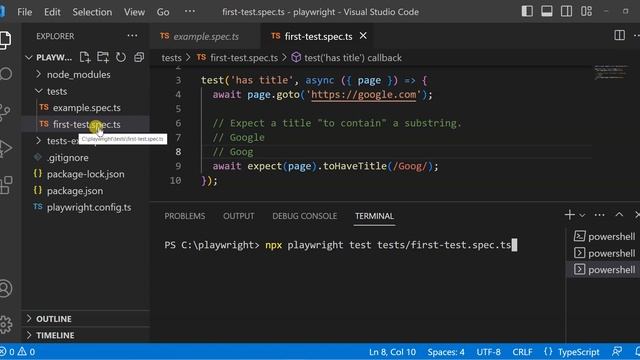Screen dimensions: 640x360
Task: Open the Explorer view in activity bar
Action: tap(6, 40)
